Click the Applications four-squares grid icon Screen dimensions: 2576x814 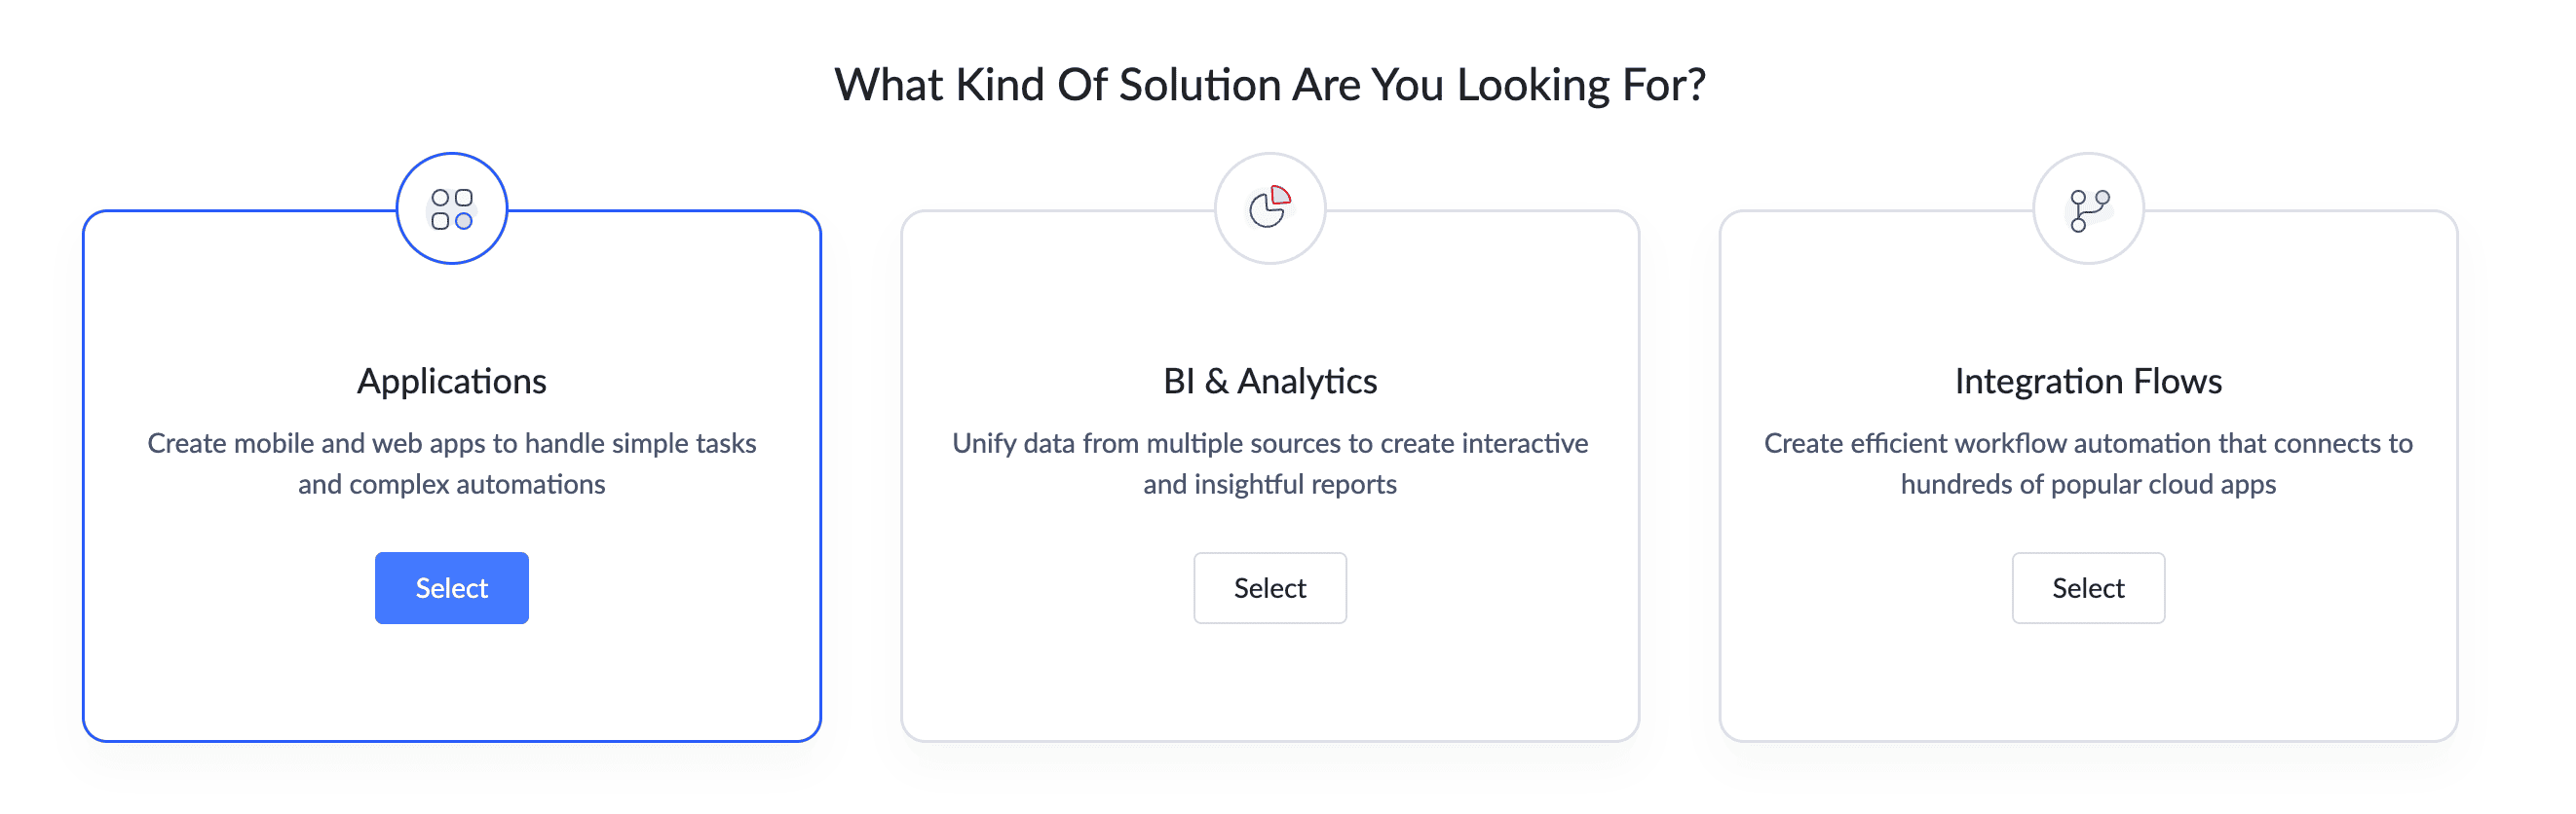point(452,209)
